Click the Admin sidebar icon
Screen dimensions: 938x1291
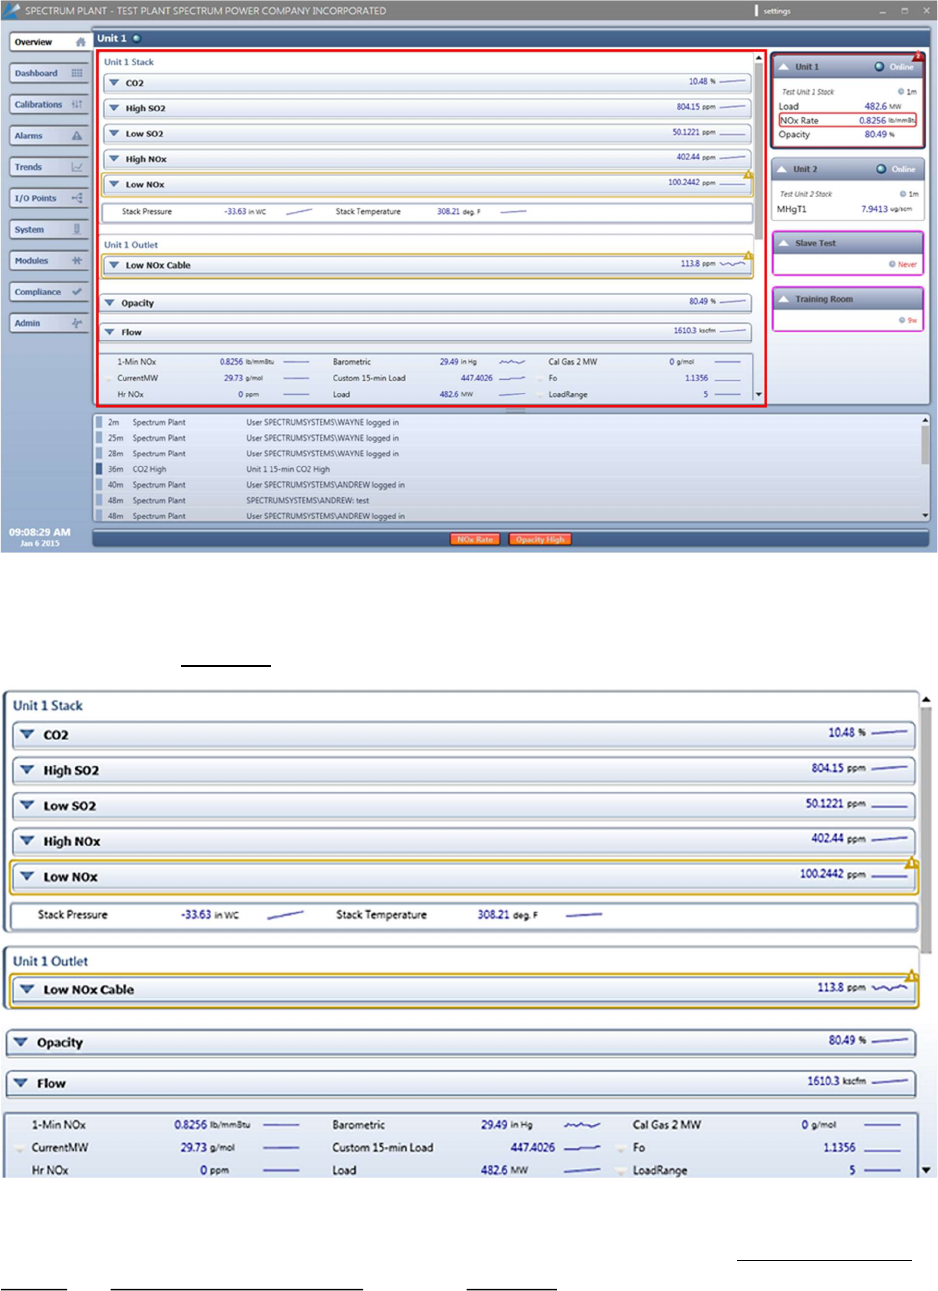point(77,323)
